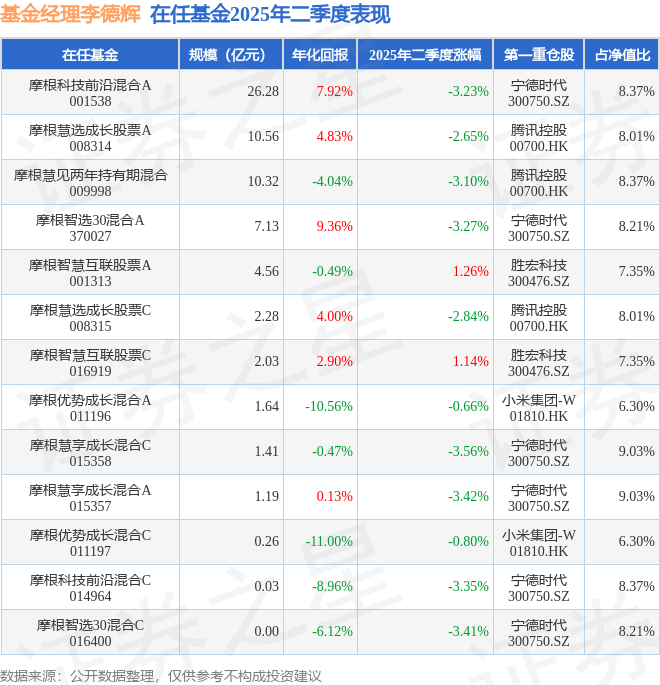Click 9.03% net value ratio in 015358 row
This screenshot has width=660, height=685.
(636, 451)
